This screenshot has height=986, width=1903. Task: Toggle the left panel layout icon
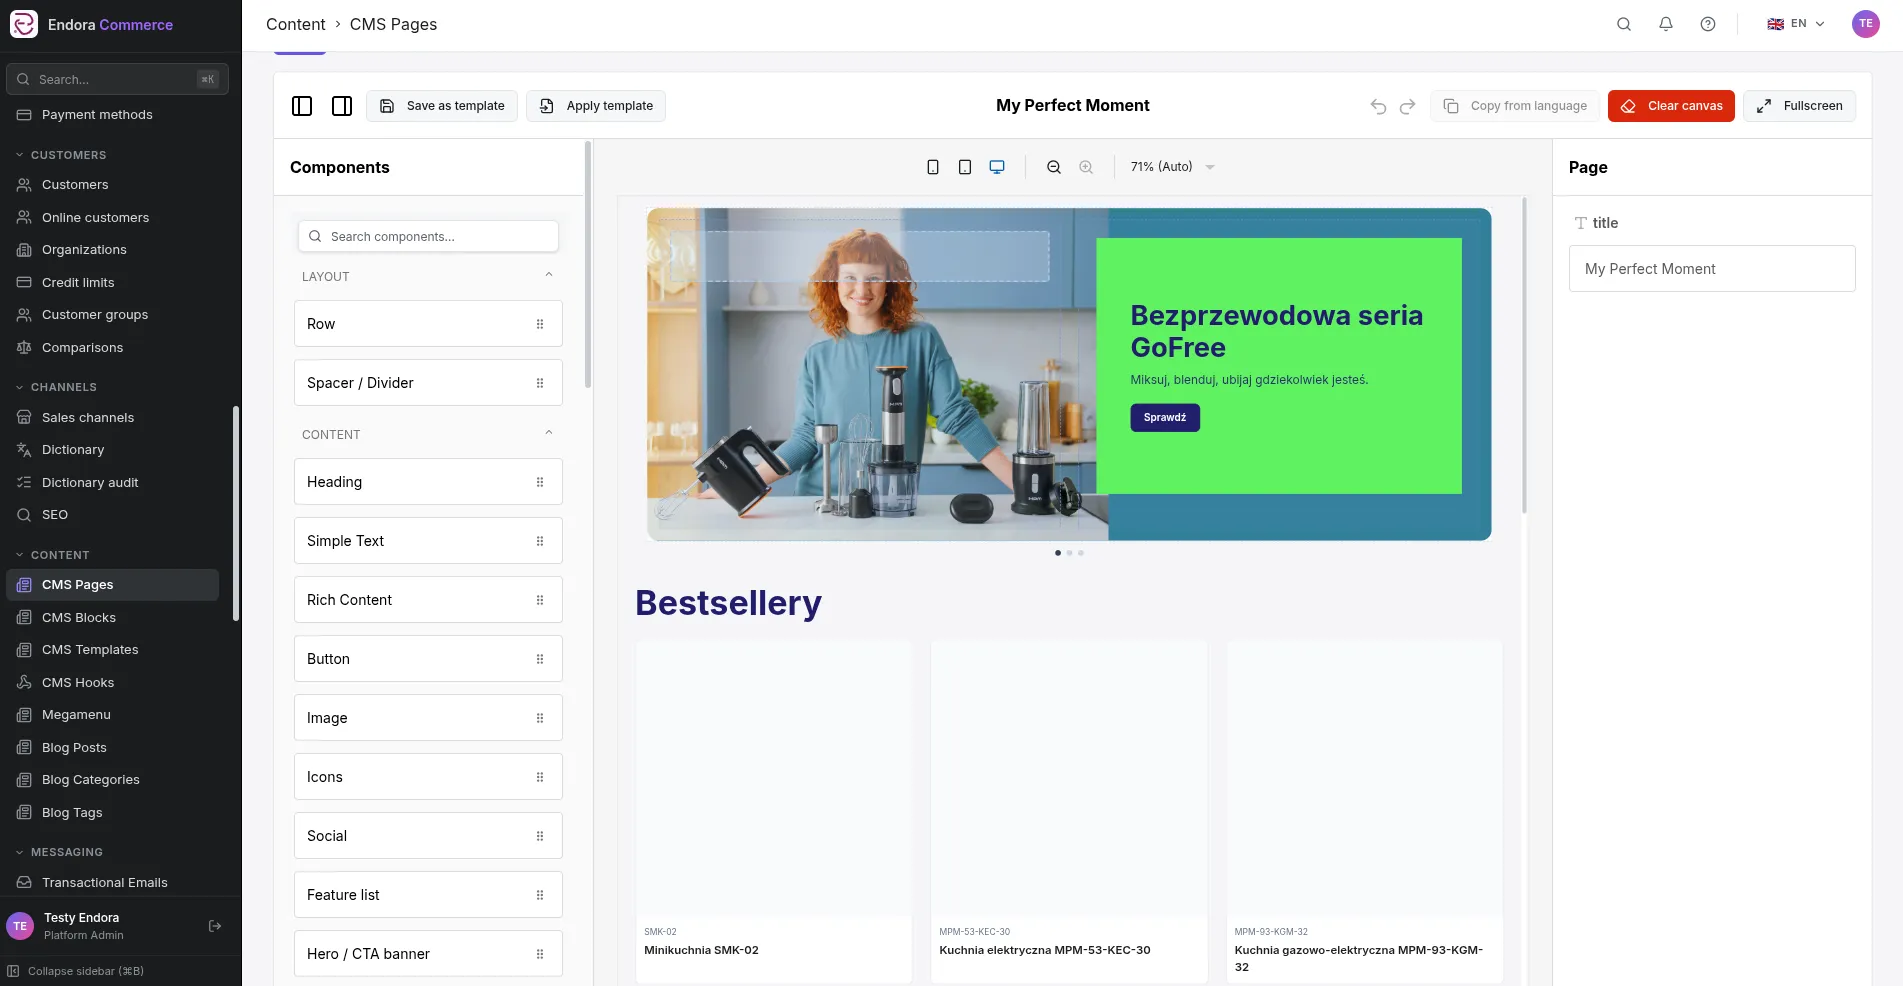tap(302, 106)
